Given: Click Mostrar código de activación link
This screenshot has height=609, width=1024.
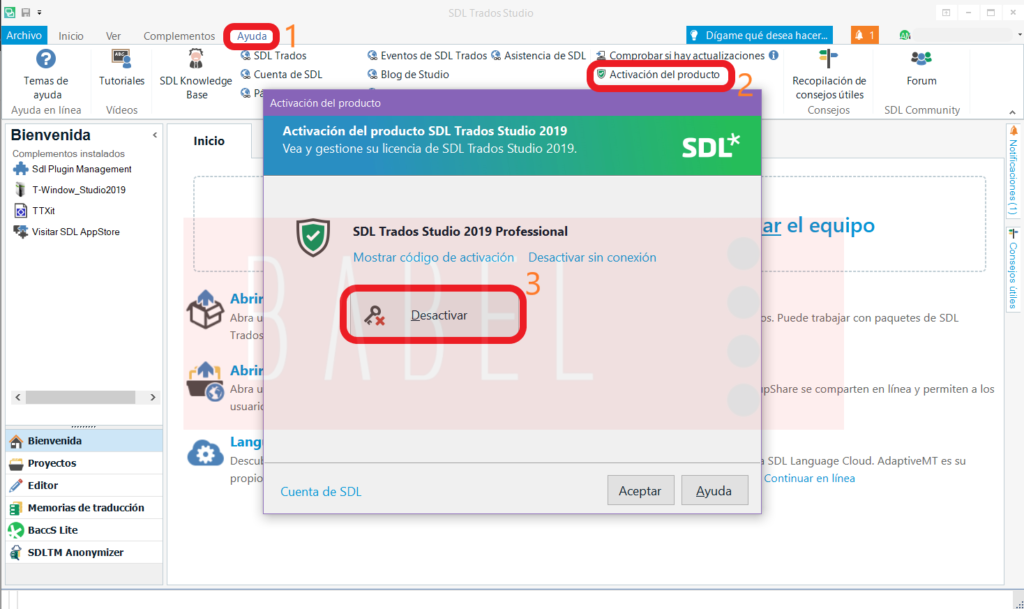Looking at the screenshot, I should [x=434, y=257].
